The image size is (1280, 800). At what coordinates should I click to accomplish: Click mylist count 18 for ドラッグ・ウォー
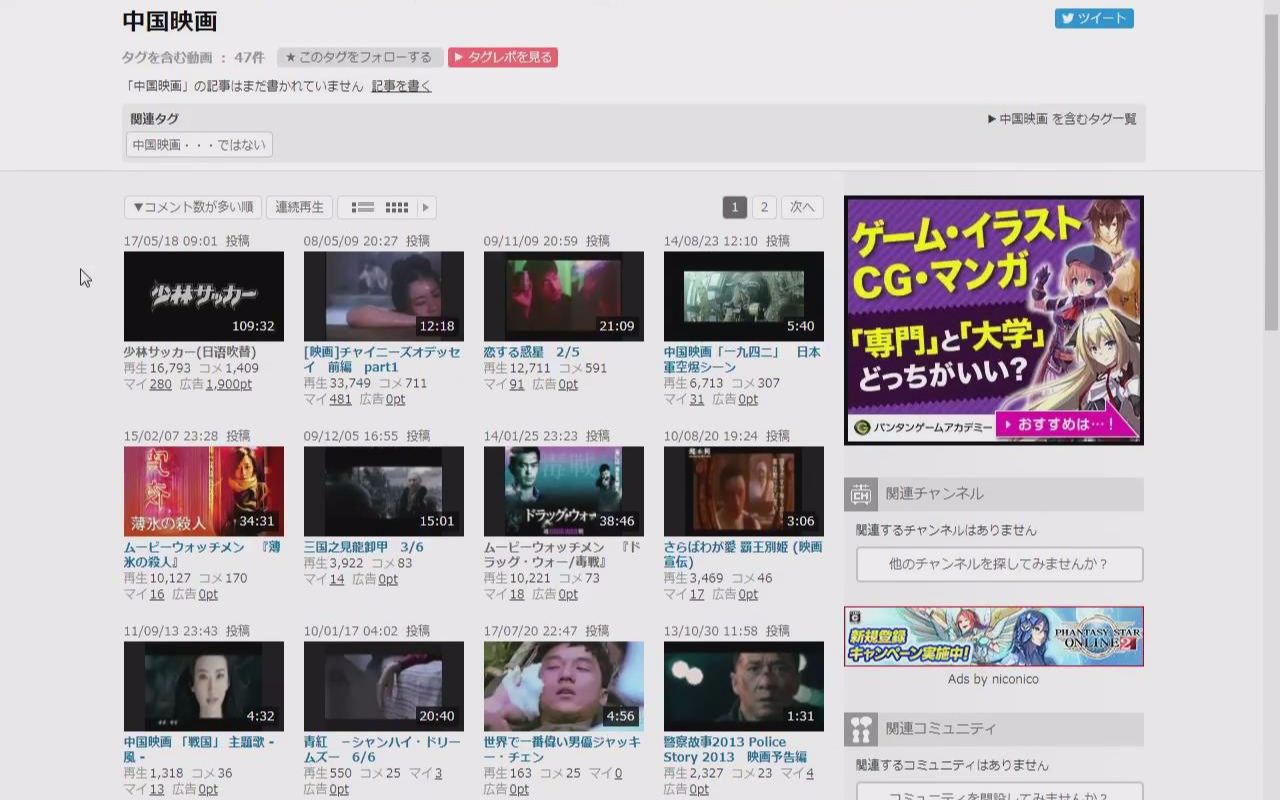516,594
